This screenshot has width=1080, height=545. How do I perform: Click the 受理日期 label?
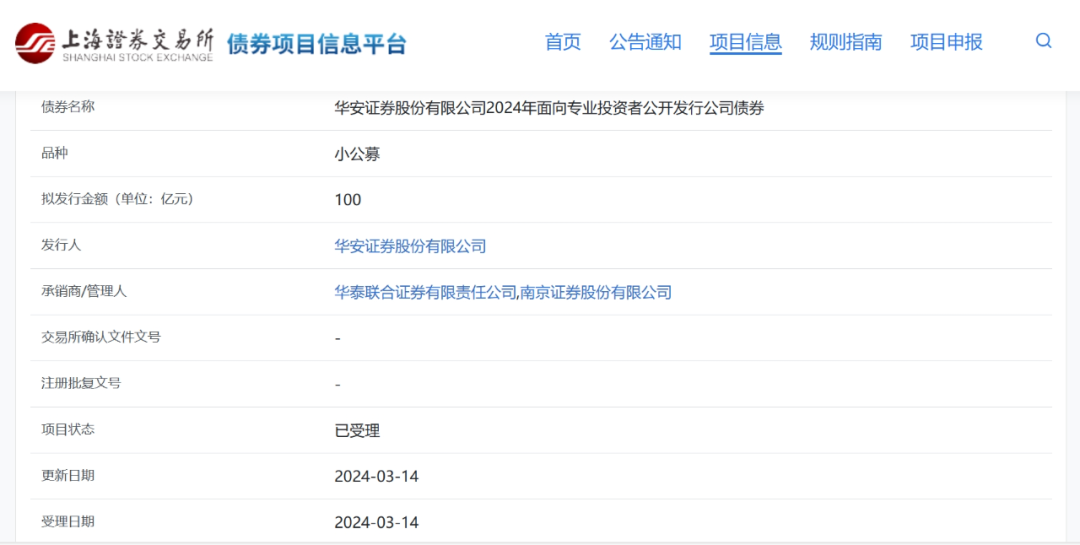(68, 522)
